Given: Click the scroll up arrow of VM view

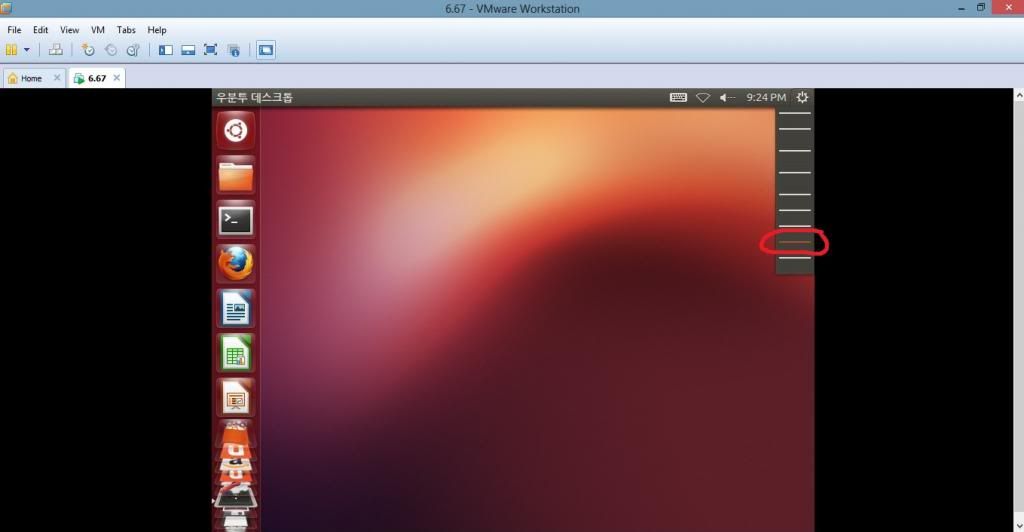Looking at the screenshot, I should pos(1018,95).
